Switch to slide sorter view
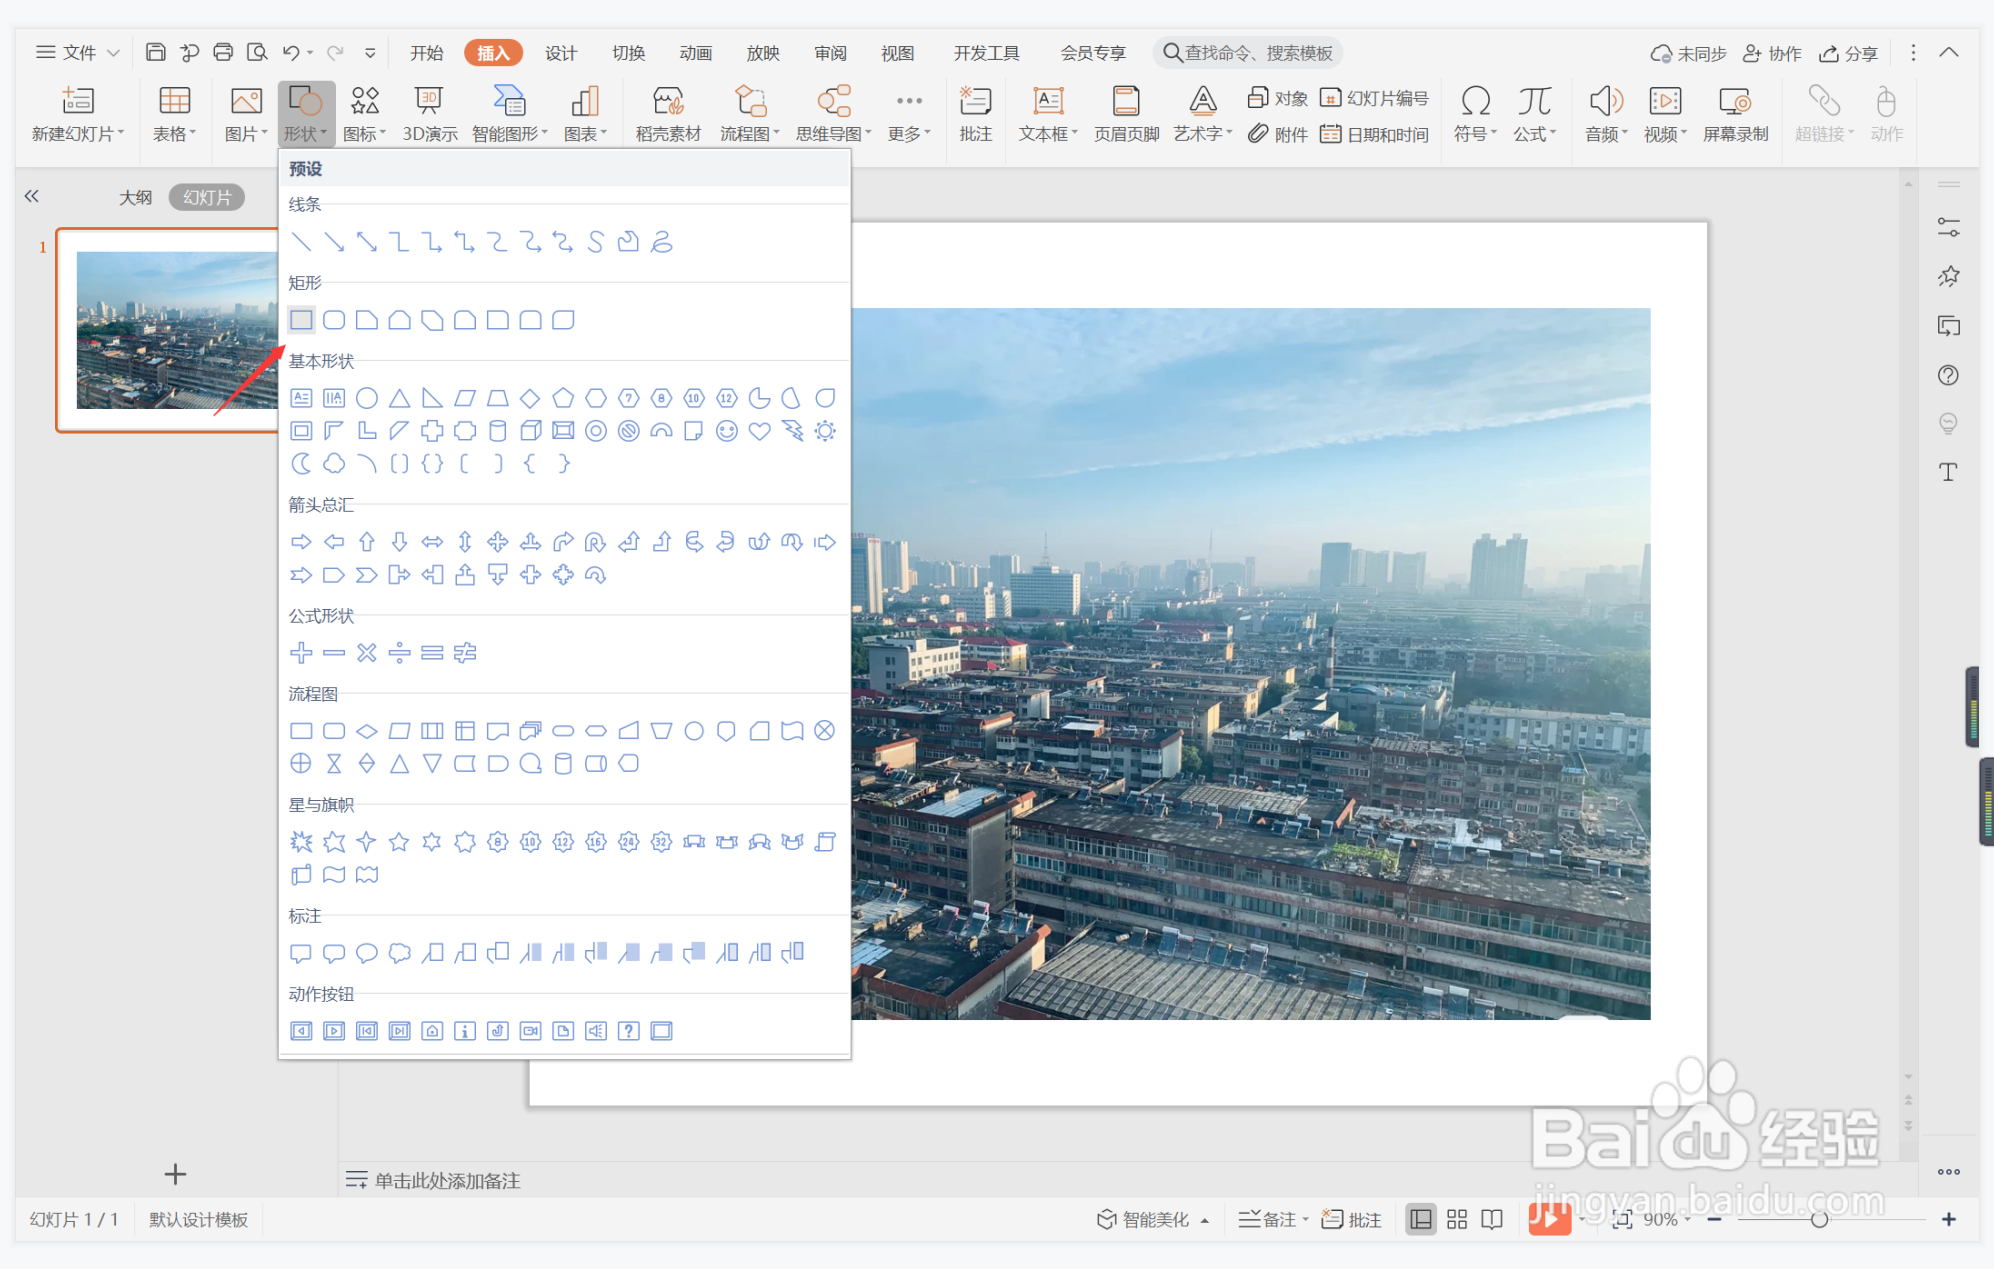The width and height of the screenshot is (1994, 1269). coord(1457,1219)
